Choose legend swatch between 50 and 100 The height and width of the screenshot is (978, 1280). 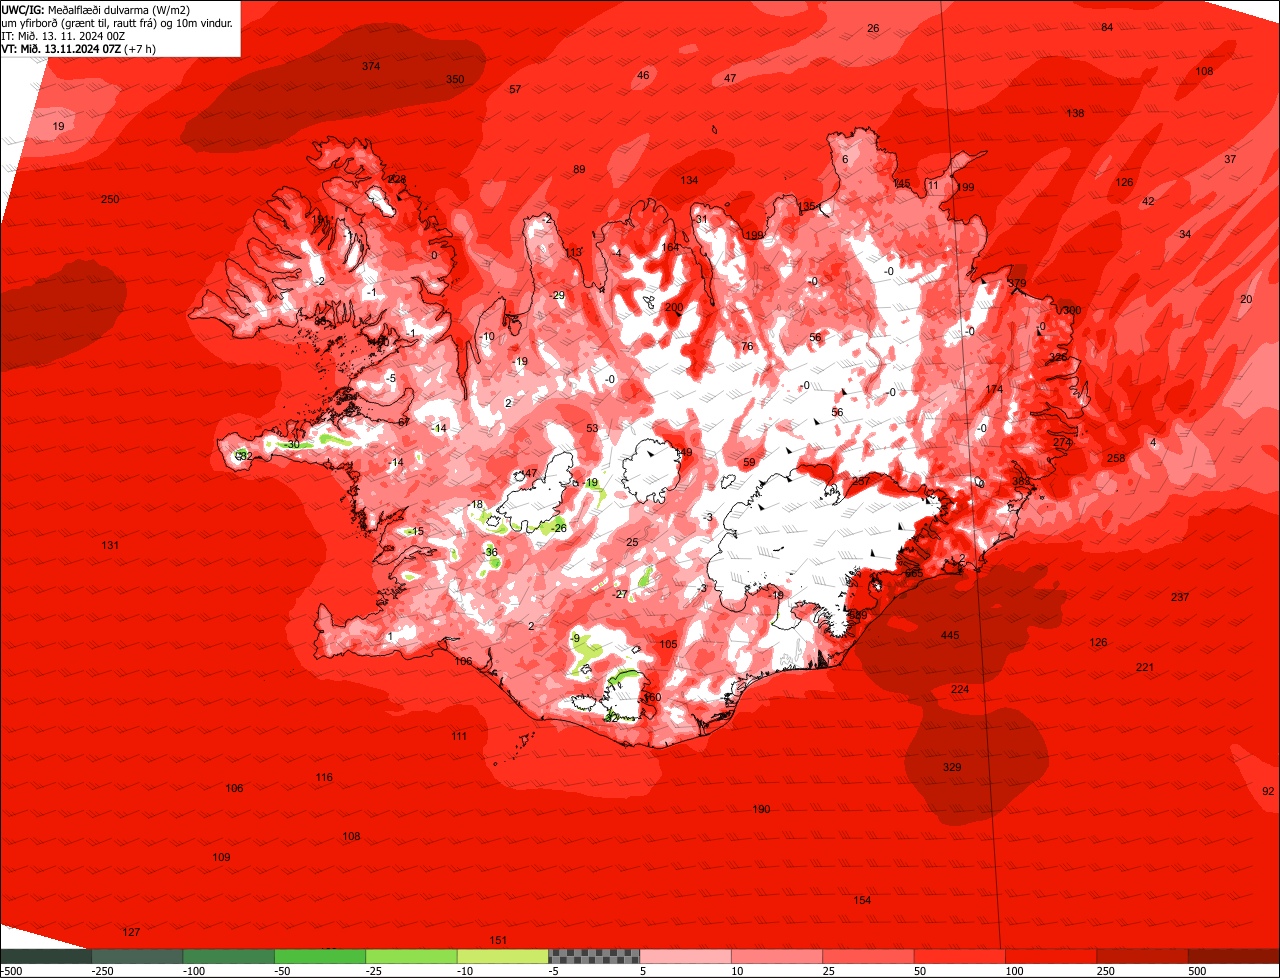960,956
